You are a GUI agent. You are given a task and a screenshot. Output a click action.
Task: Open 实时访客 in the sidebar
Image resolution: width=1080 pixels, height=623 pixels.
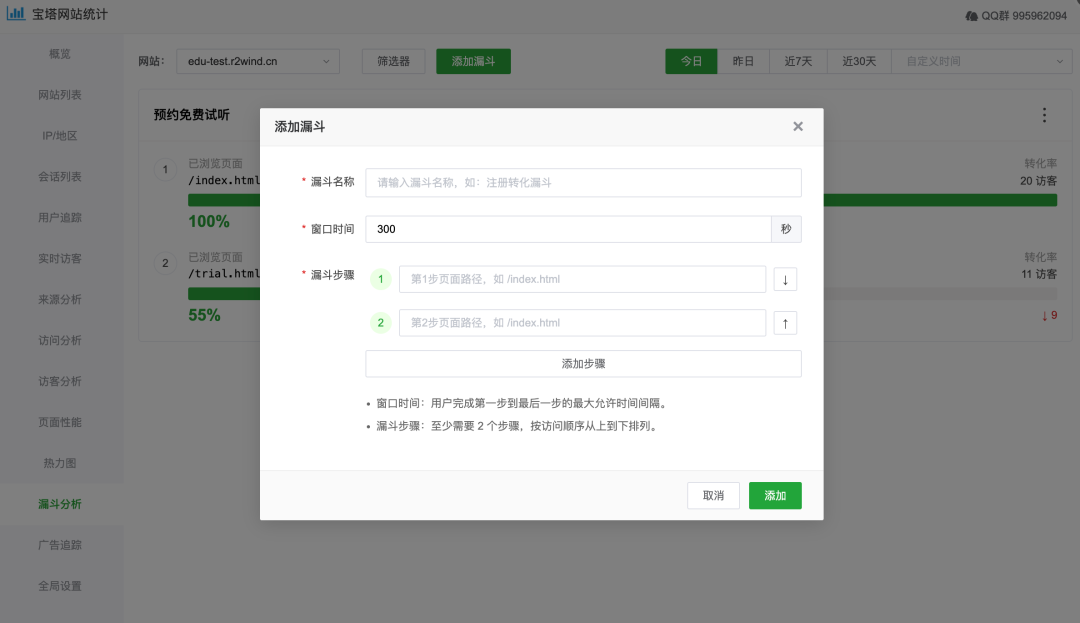(60, 259)
